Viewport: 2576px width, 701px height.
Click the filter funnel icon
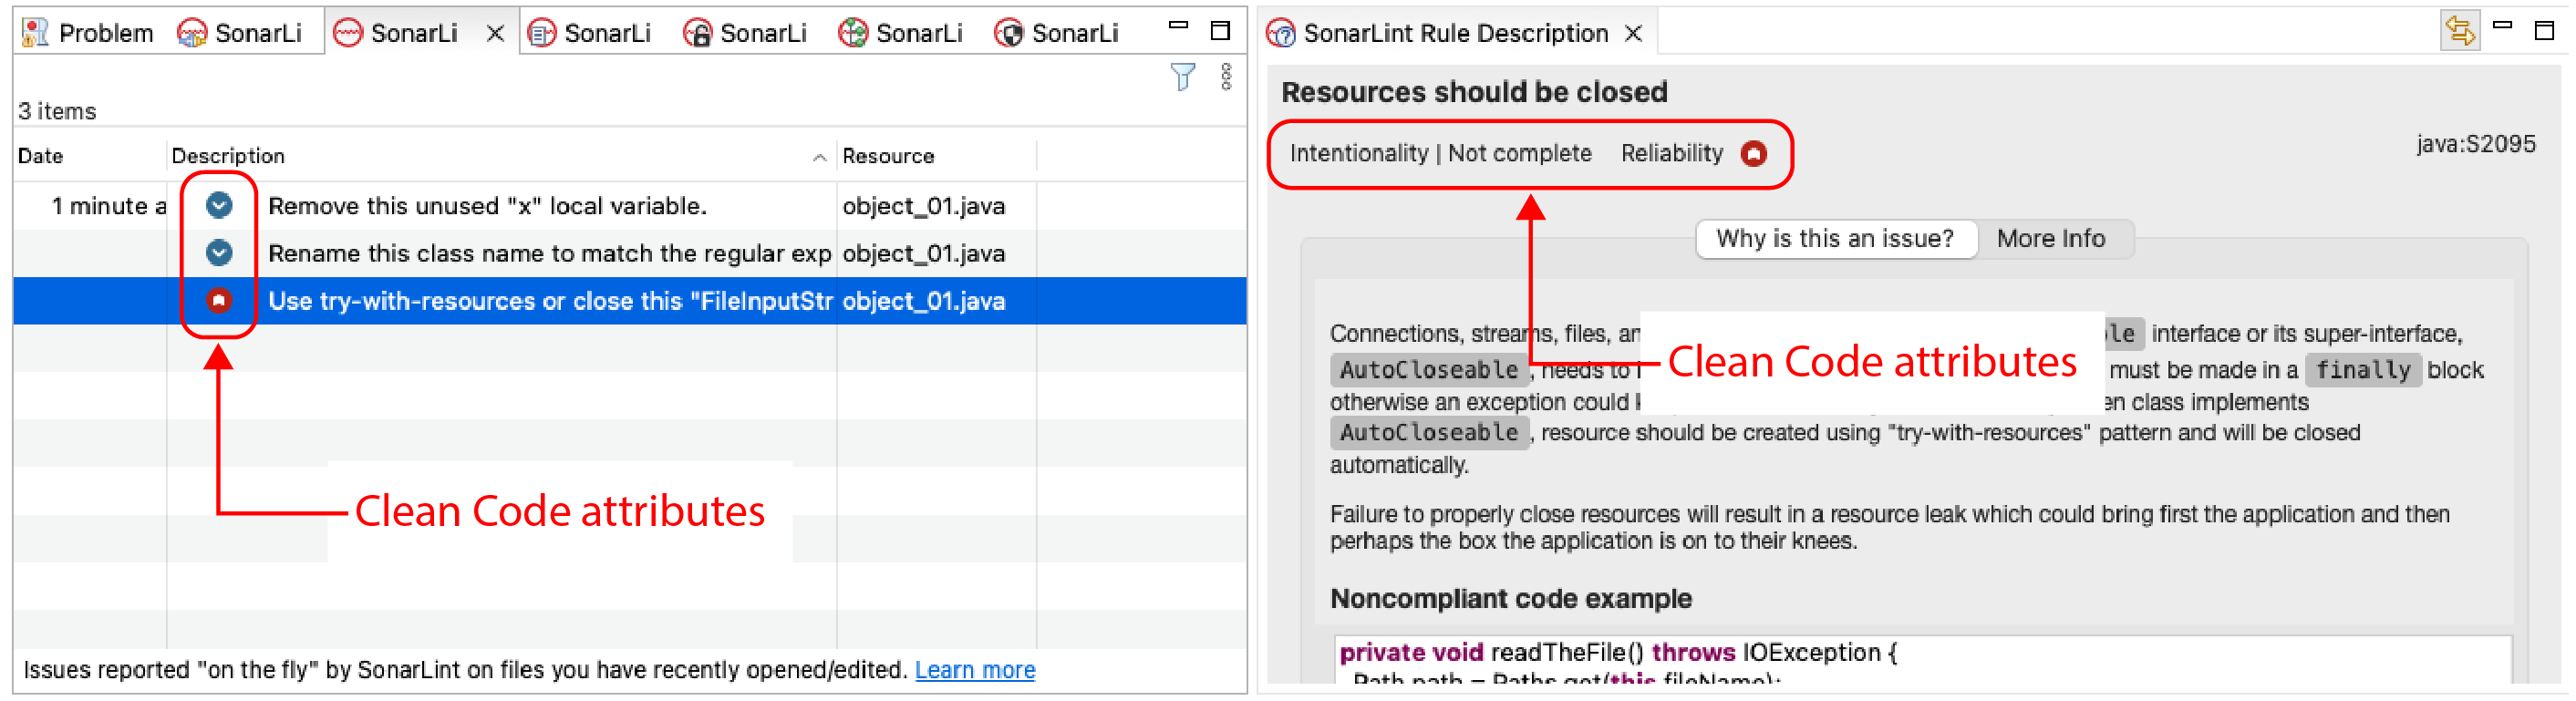click(1183, 77)
